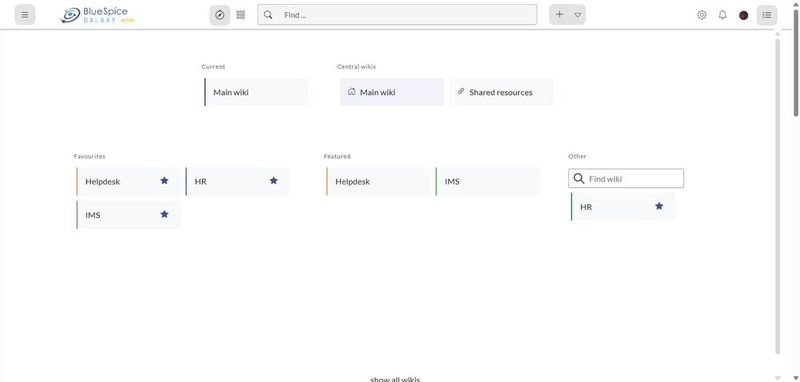Viewport: 800px width, 382px height.
Task: Toggle the star on Favourites IMS
Action: [164, 214]
